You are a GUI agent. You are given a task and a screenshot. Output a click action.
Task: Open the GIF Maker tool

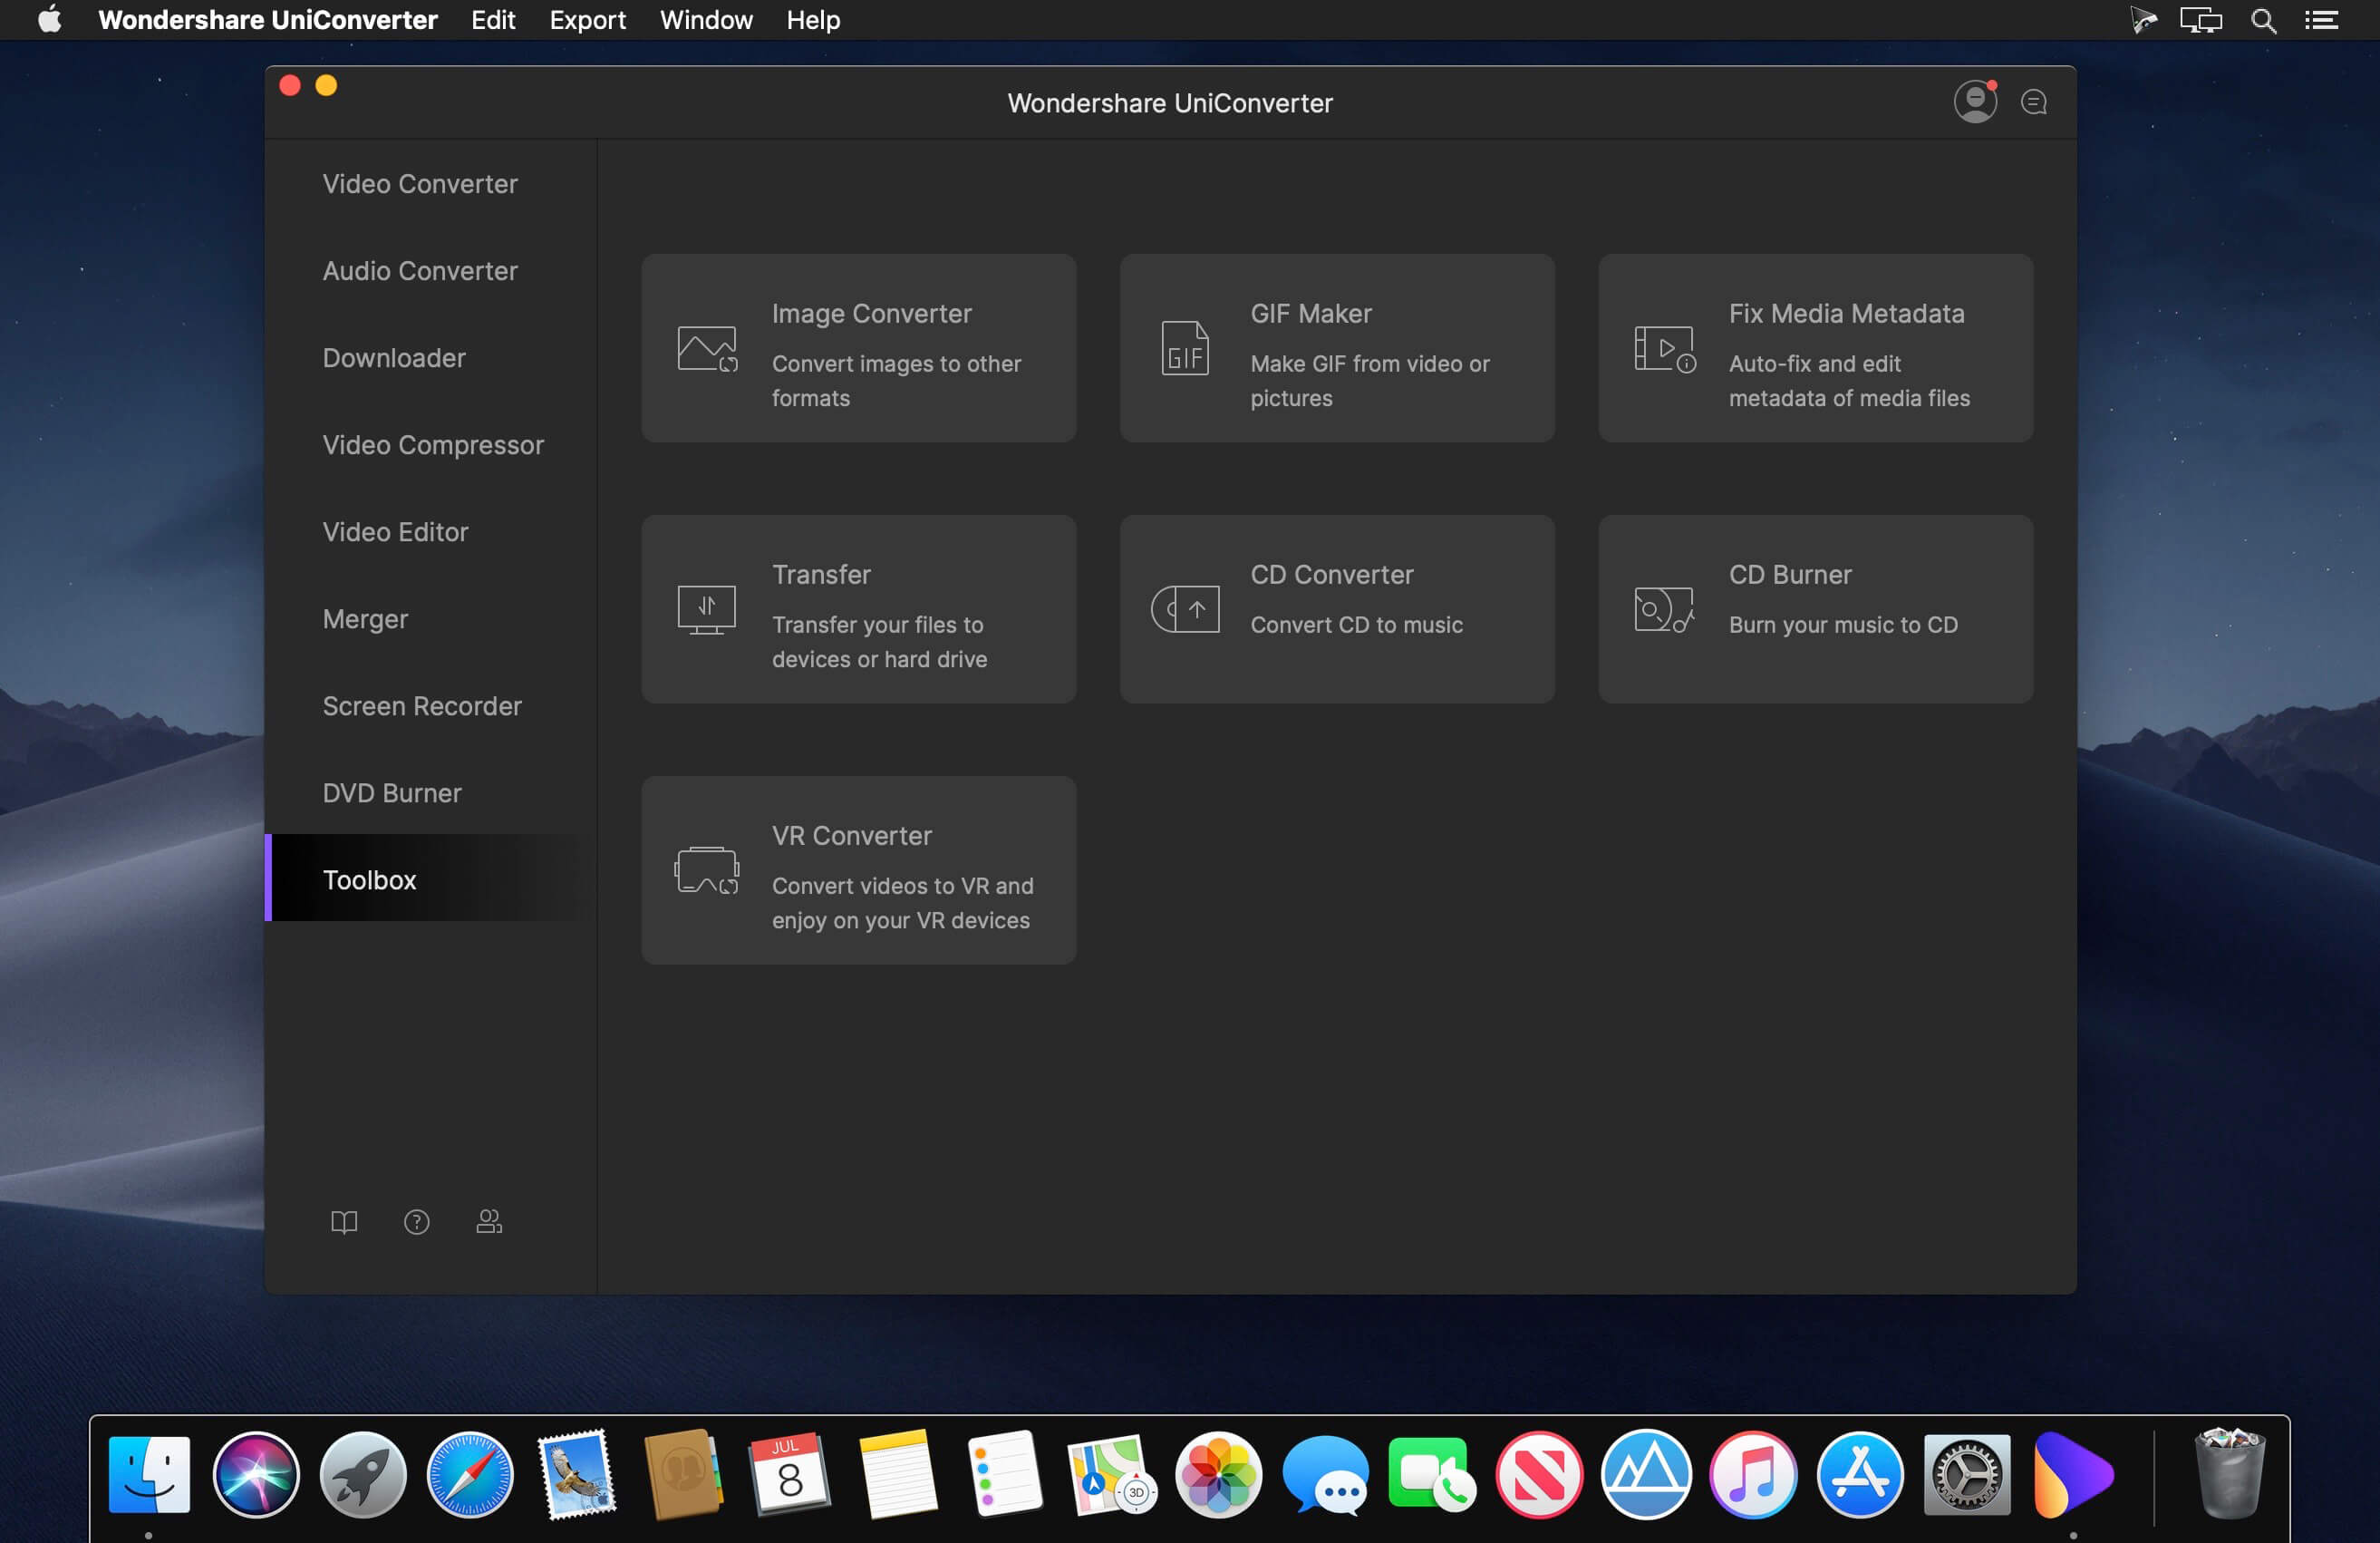[x=1334, y=345]
